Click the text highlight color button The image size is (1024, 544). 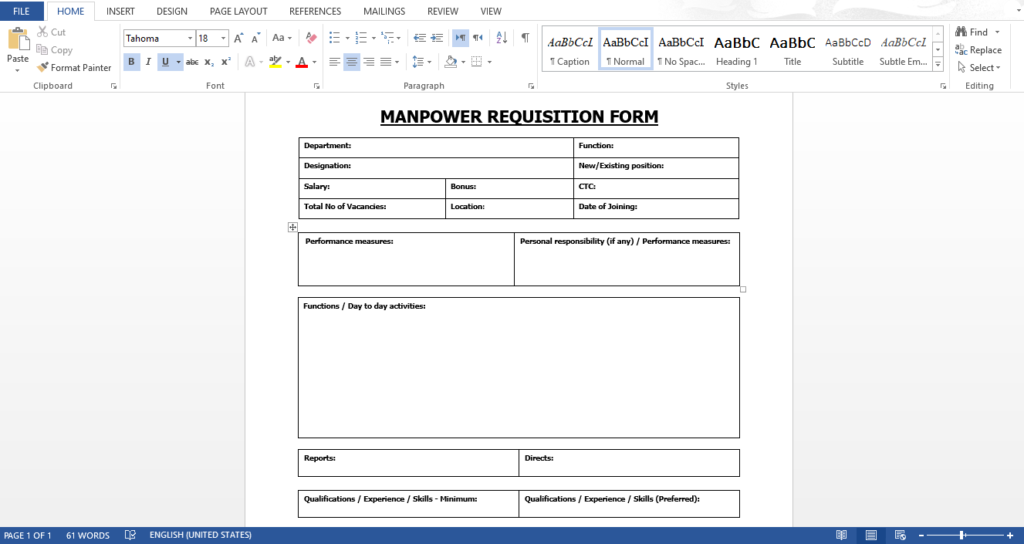pos(276,62)
